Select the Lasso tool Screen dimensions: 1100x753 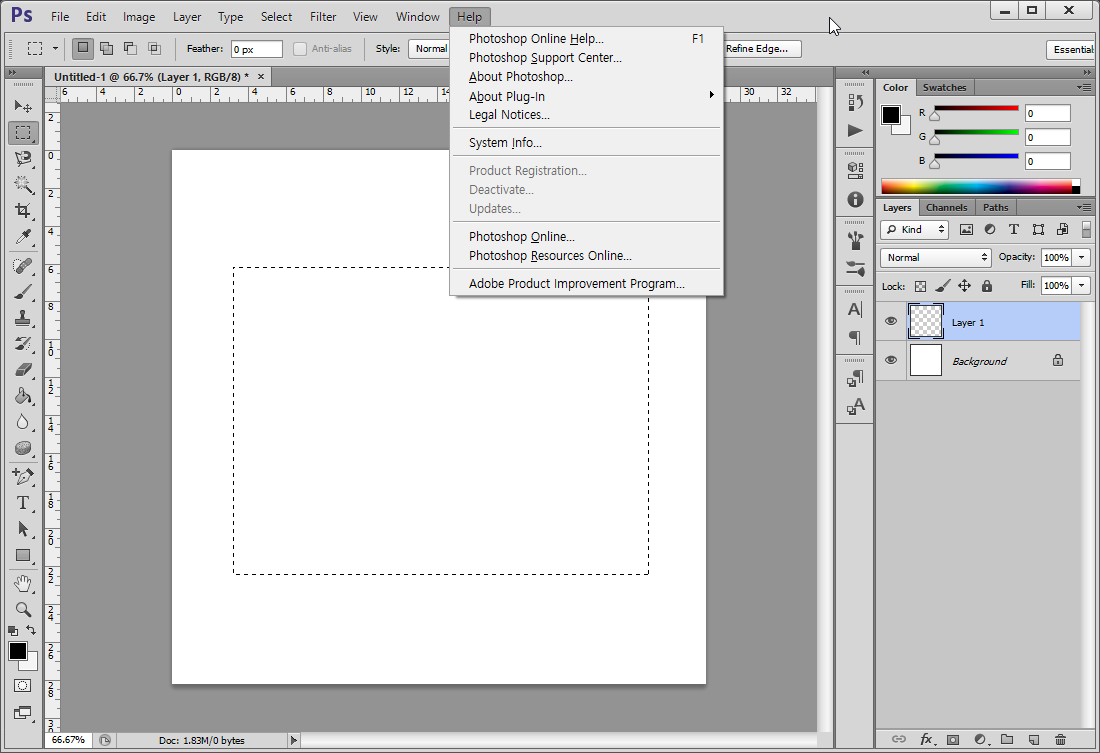click(23, 159)
